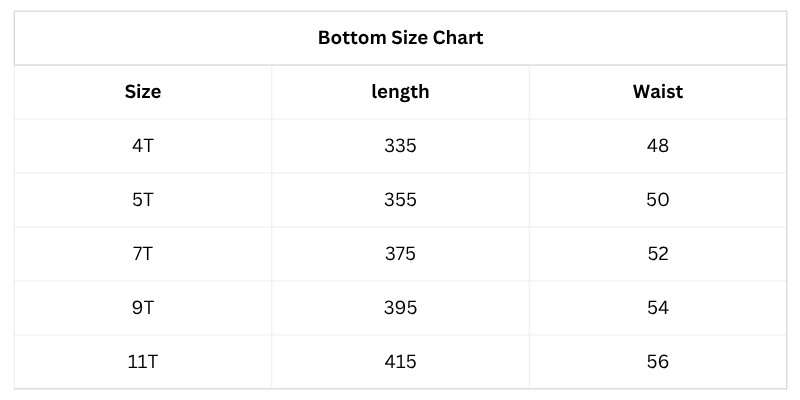Click the Bottom Size Chart title

click(400, 38)
